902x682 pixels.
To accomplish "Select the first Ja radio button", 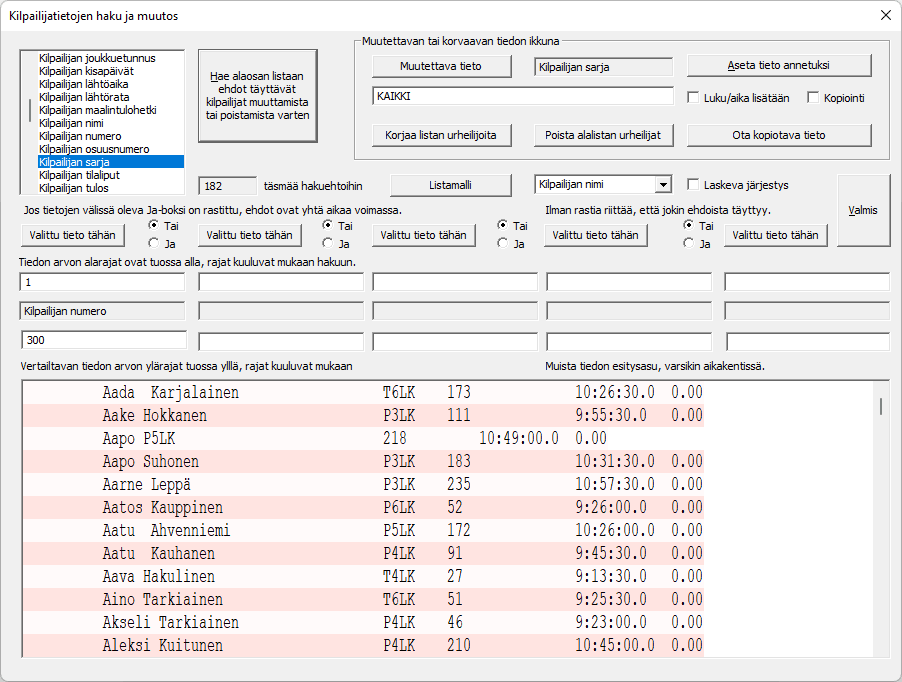I will click(x=154, y=242).
